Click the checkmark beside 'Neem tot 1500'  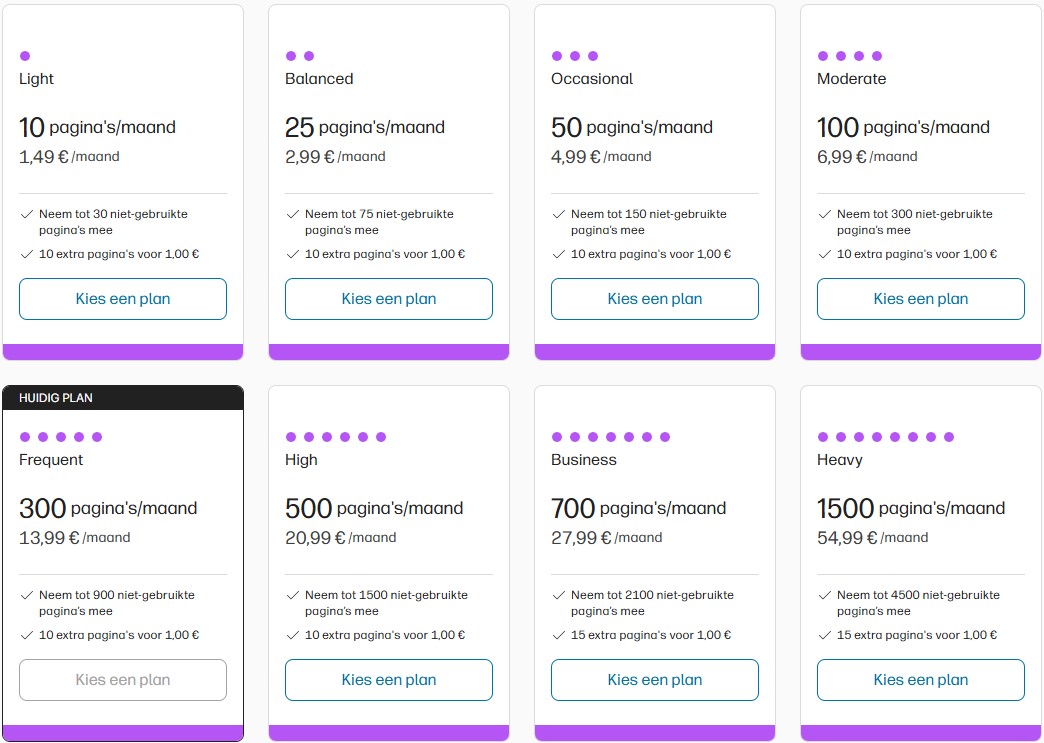coord(292,595)
